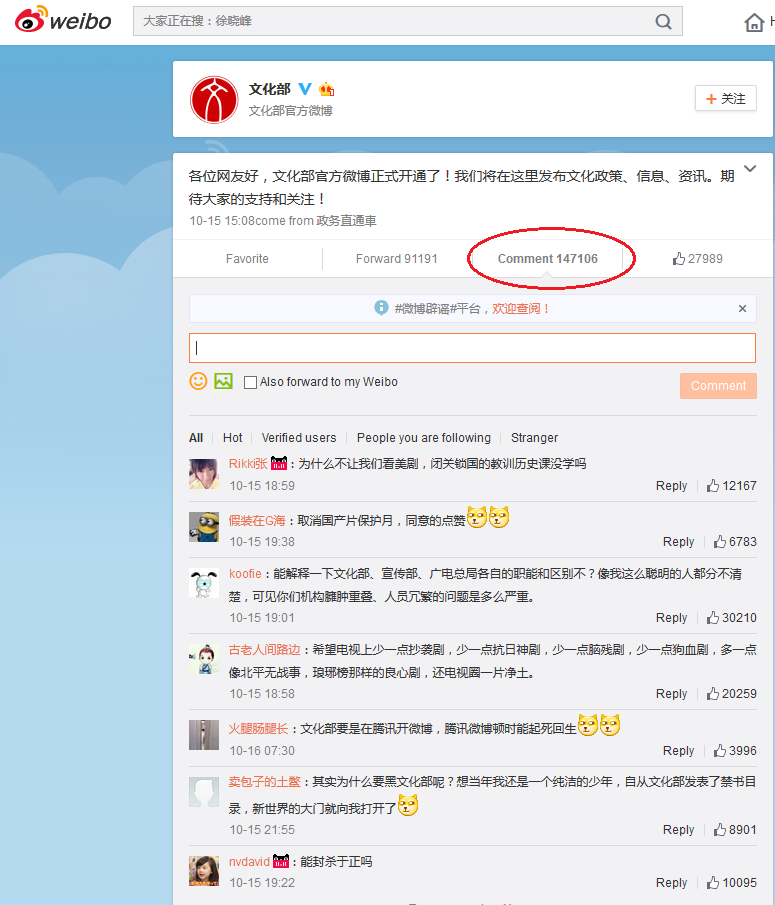Open the 欢迎查阅！ link
775x905 pixels.
coord(520,309)
